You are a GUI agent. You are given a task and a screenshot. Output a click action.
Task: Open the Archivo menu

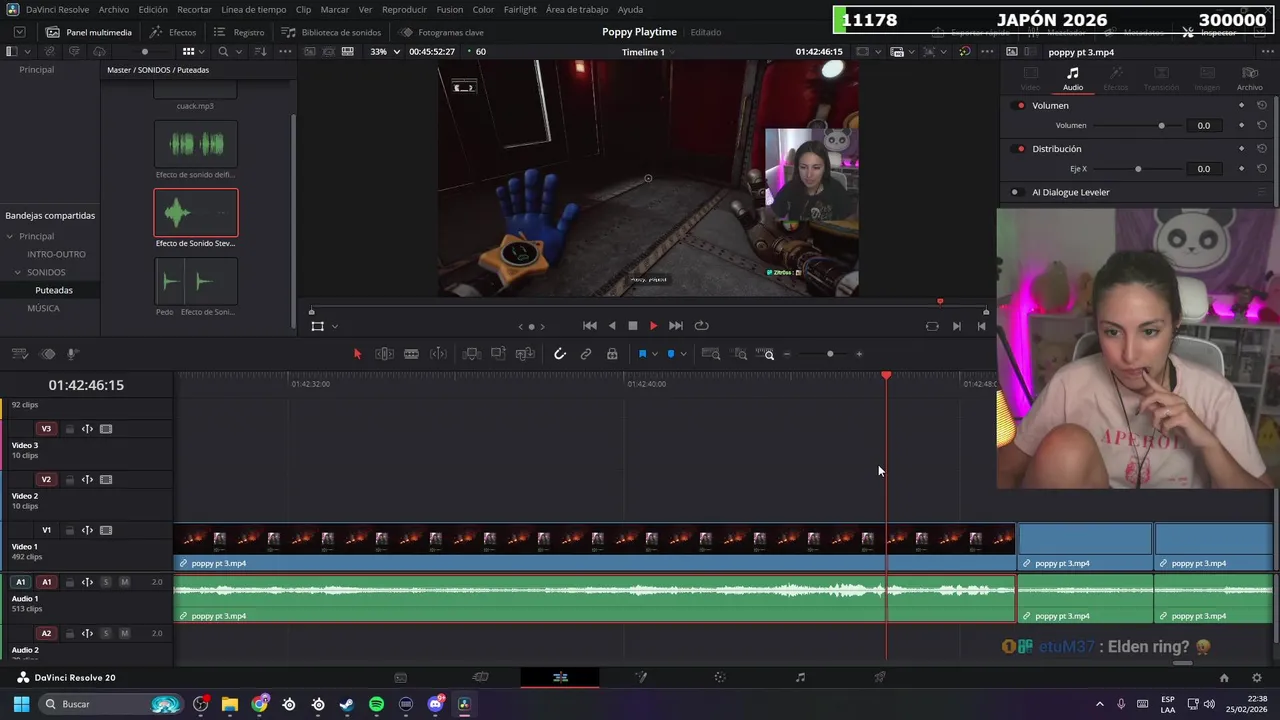113,10
